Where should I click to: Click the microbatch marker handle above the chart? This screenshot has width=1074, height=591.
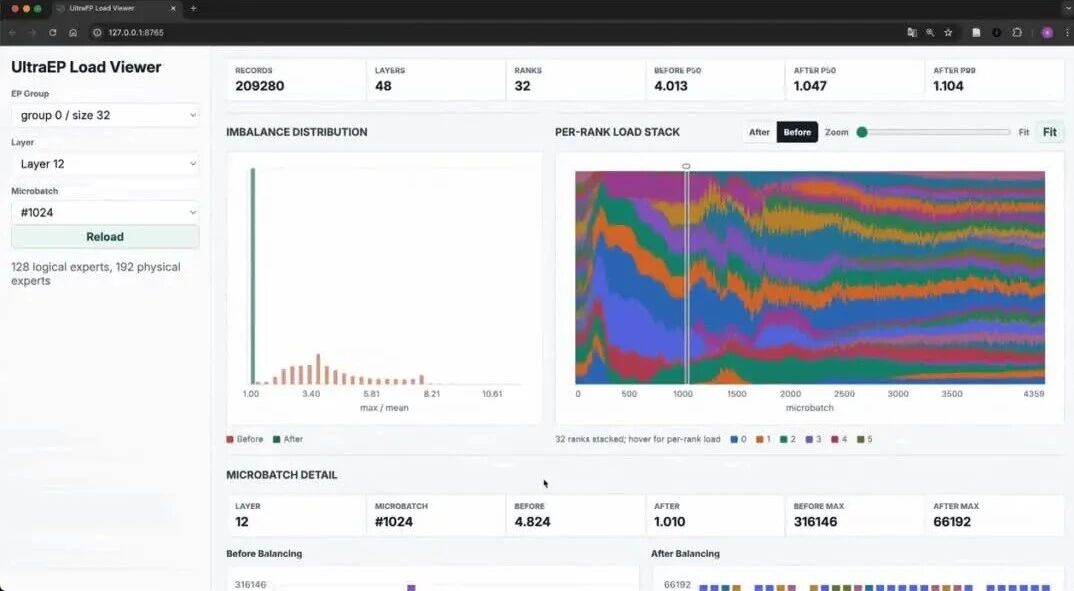tap(686, 166)
